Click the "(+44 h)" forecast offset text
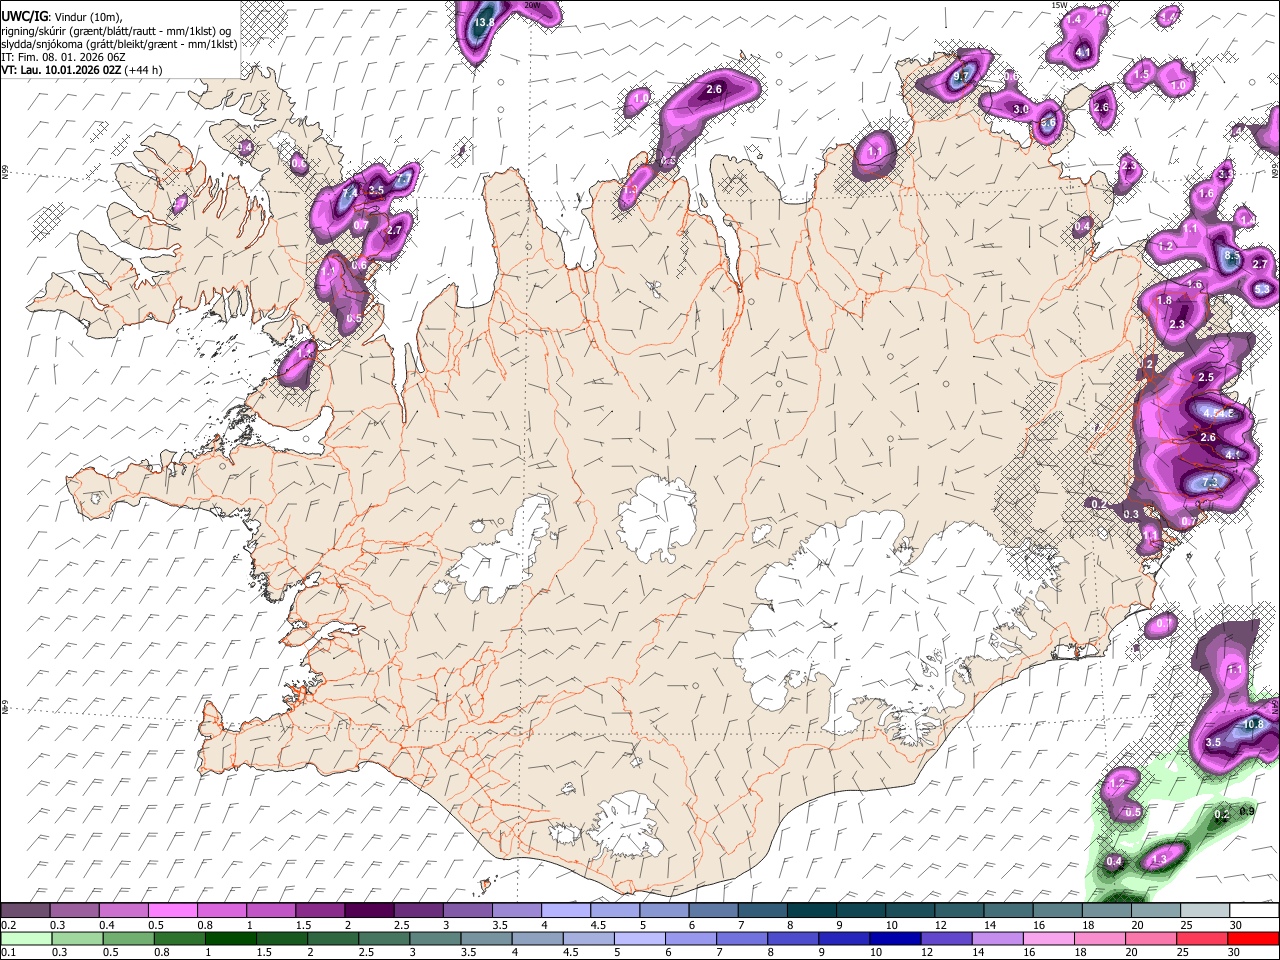Screen dimensions: 1280x960 (x=143, y=70)
